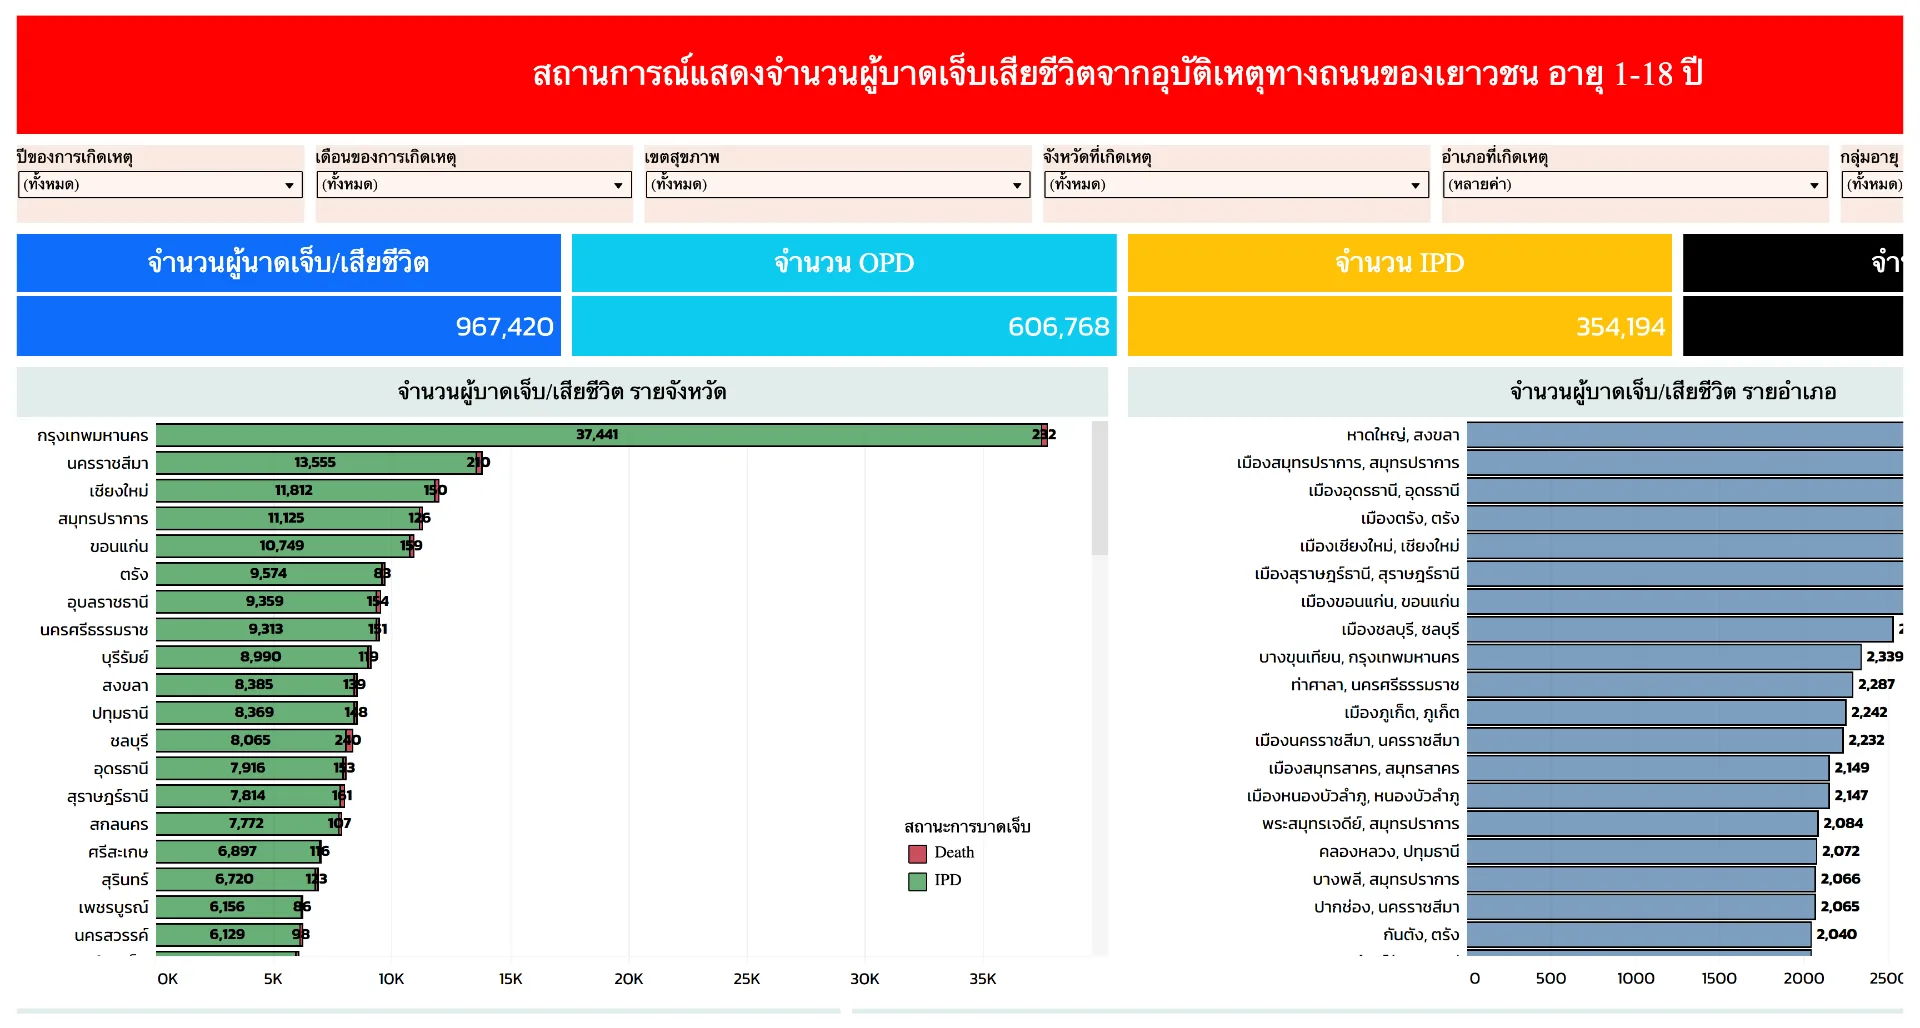Select the เมืองภูเก็ต bar showing 2,242
1920x1028 pixels.
(x=1656, y=713)
